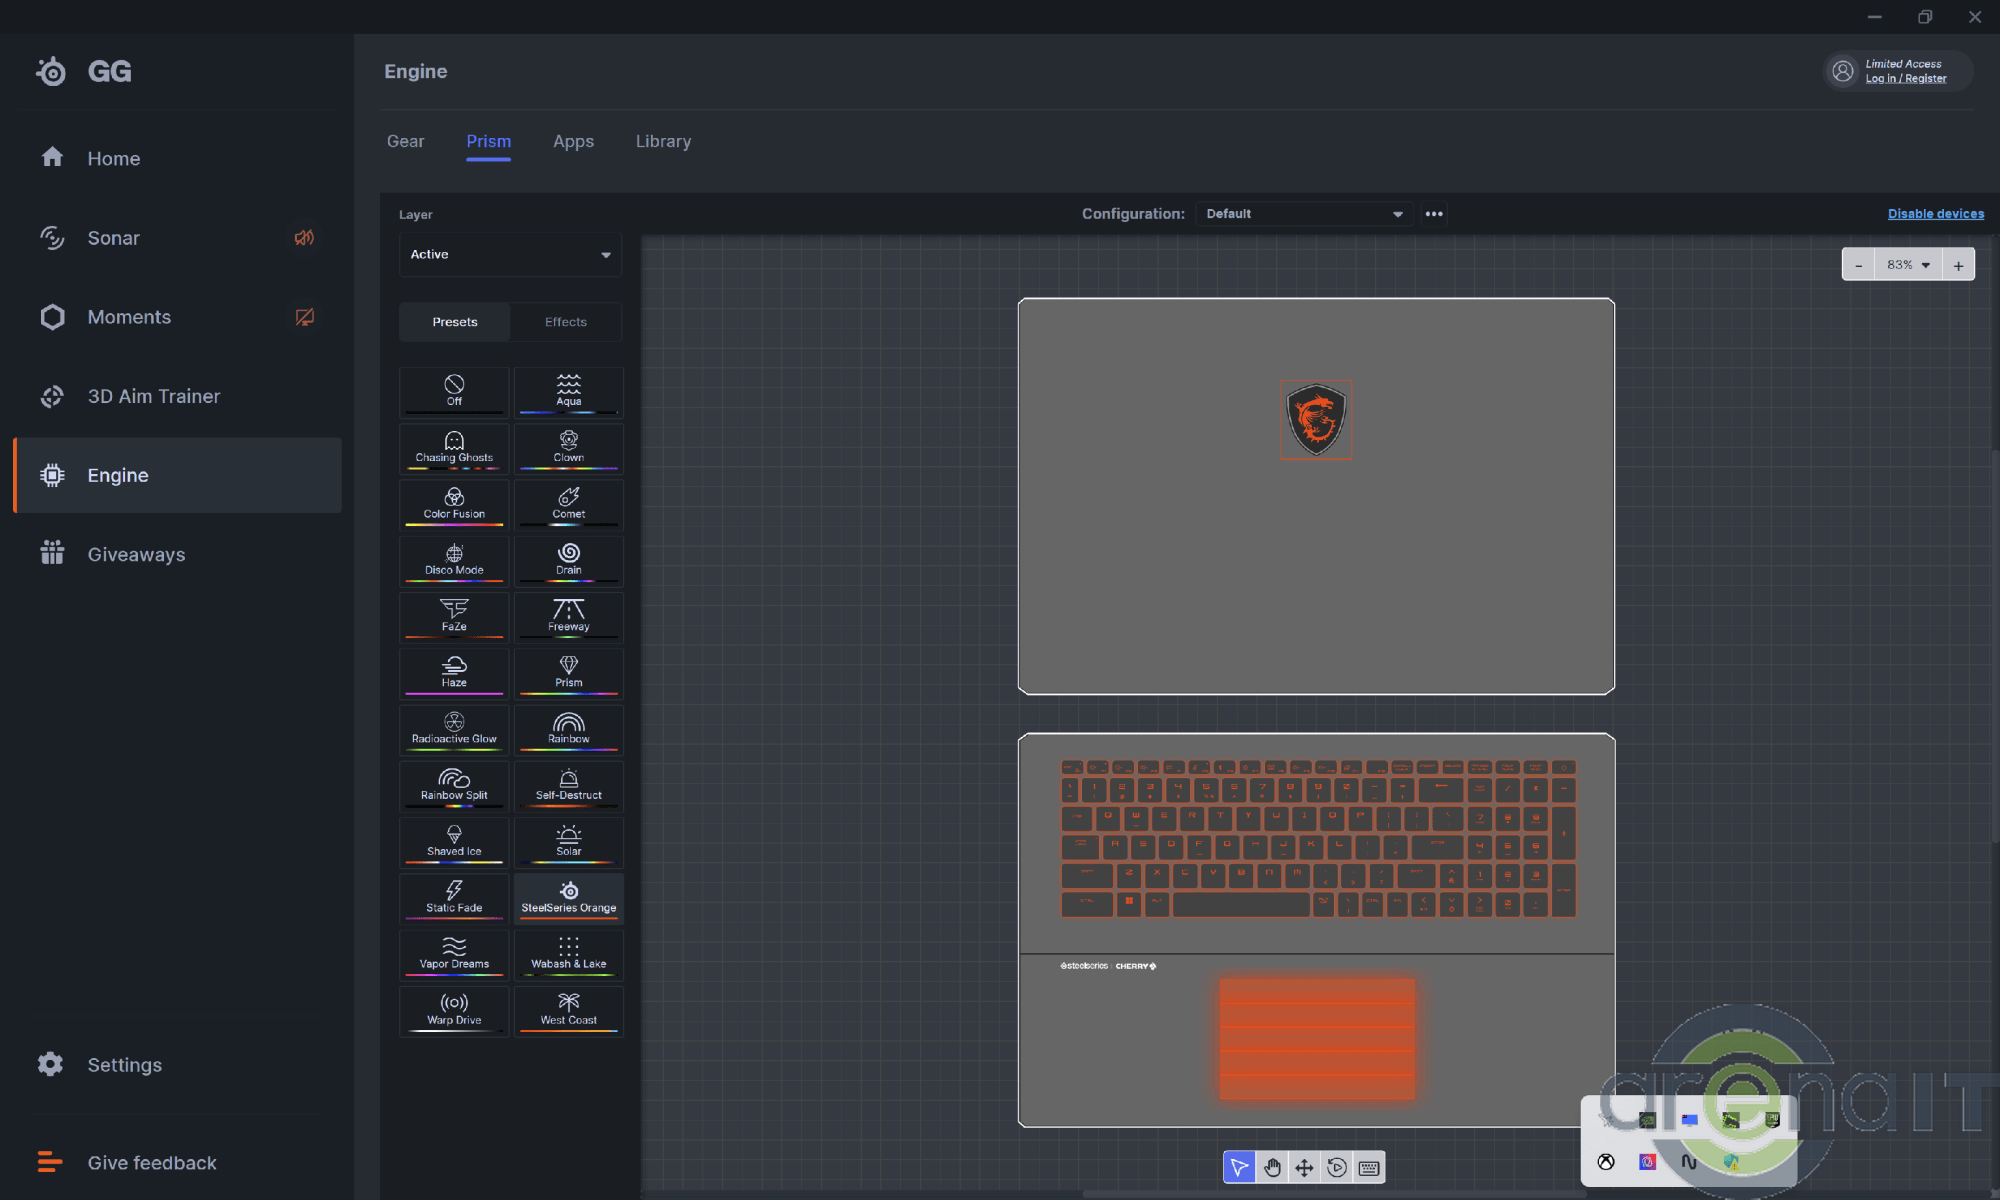The width and height of the screenshot is (2000, 1200).
Task: Toggle Sonar muted speaker indicator
Action: [x=304, y=238]
